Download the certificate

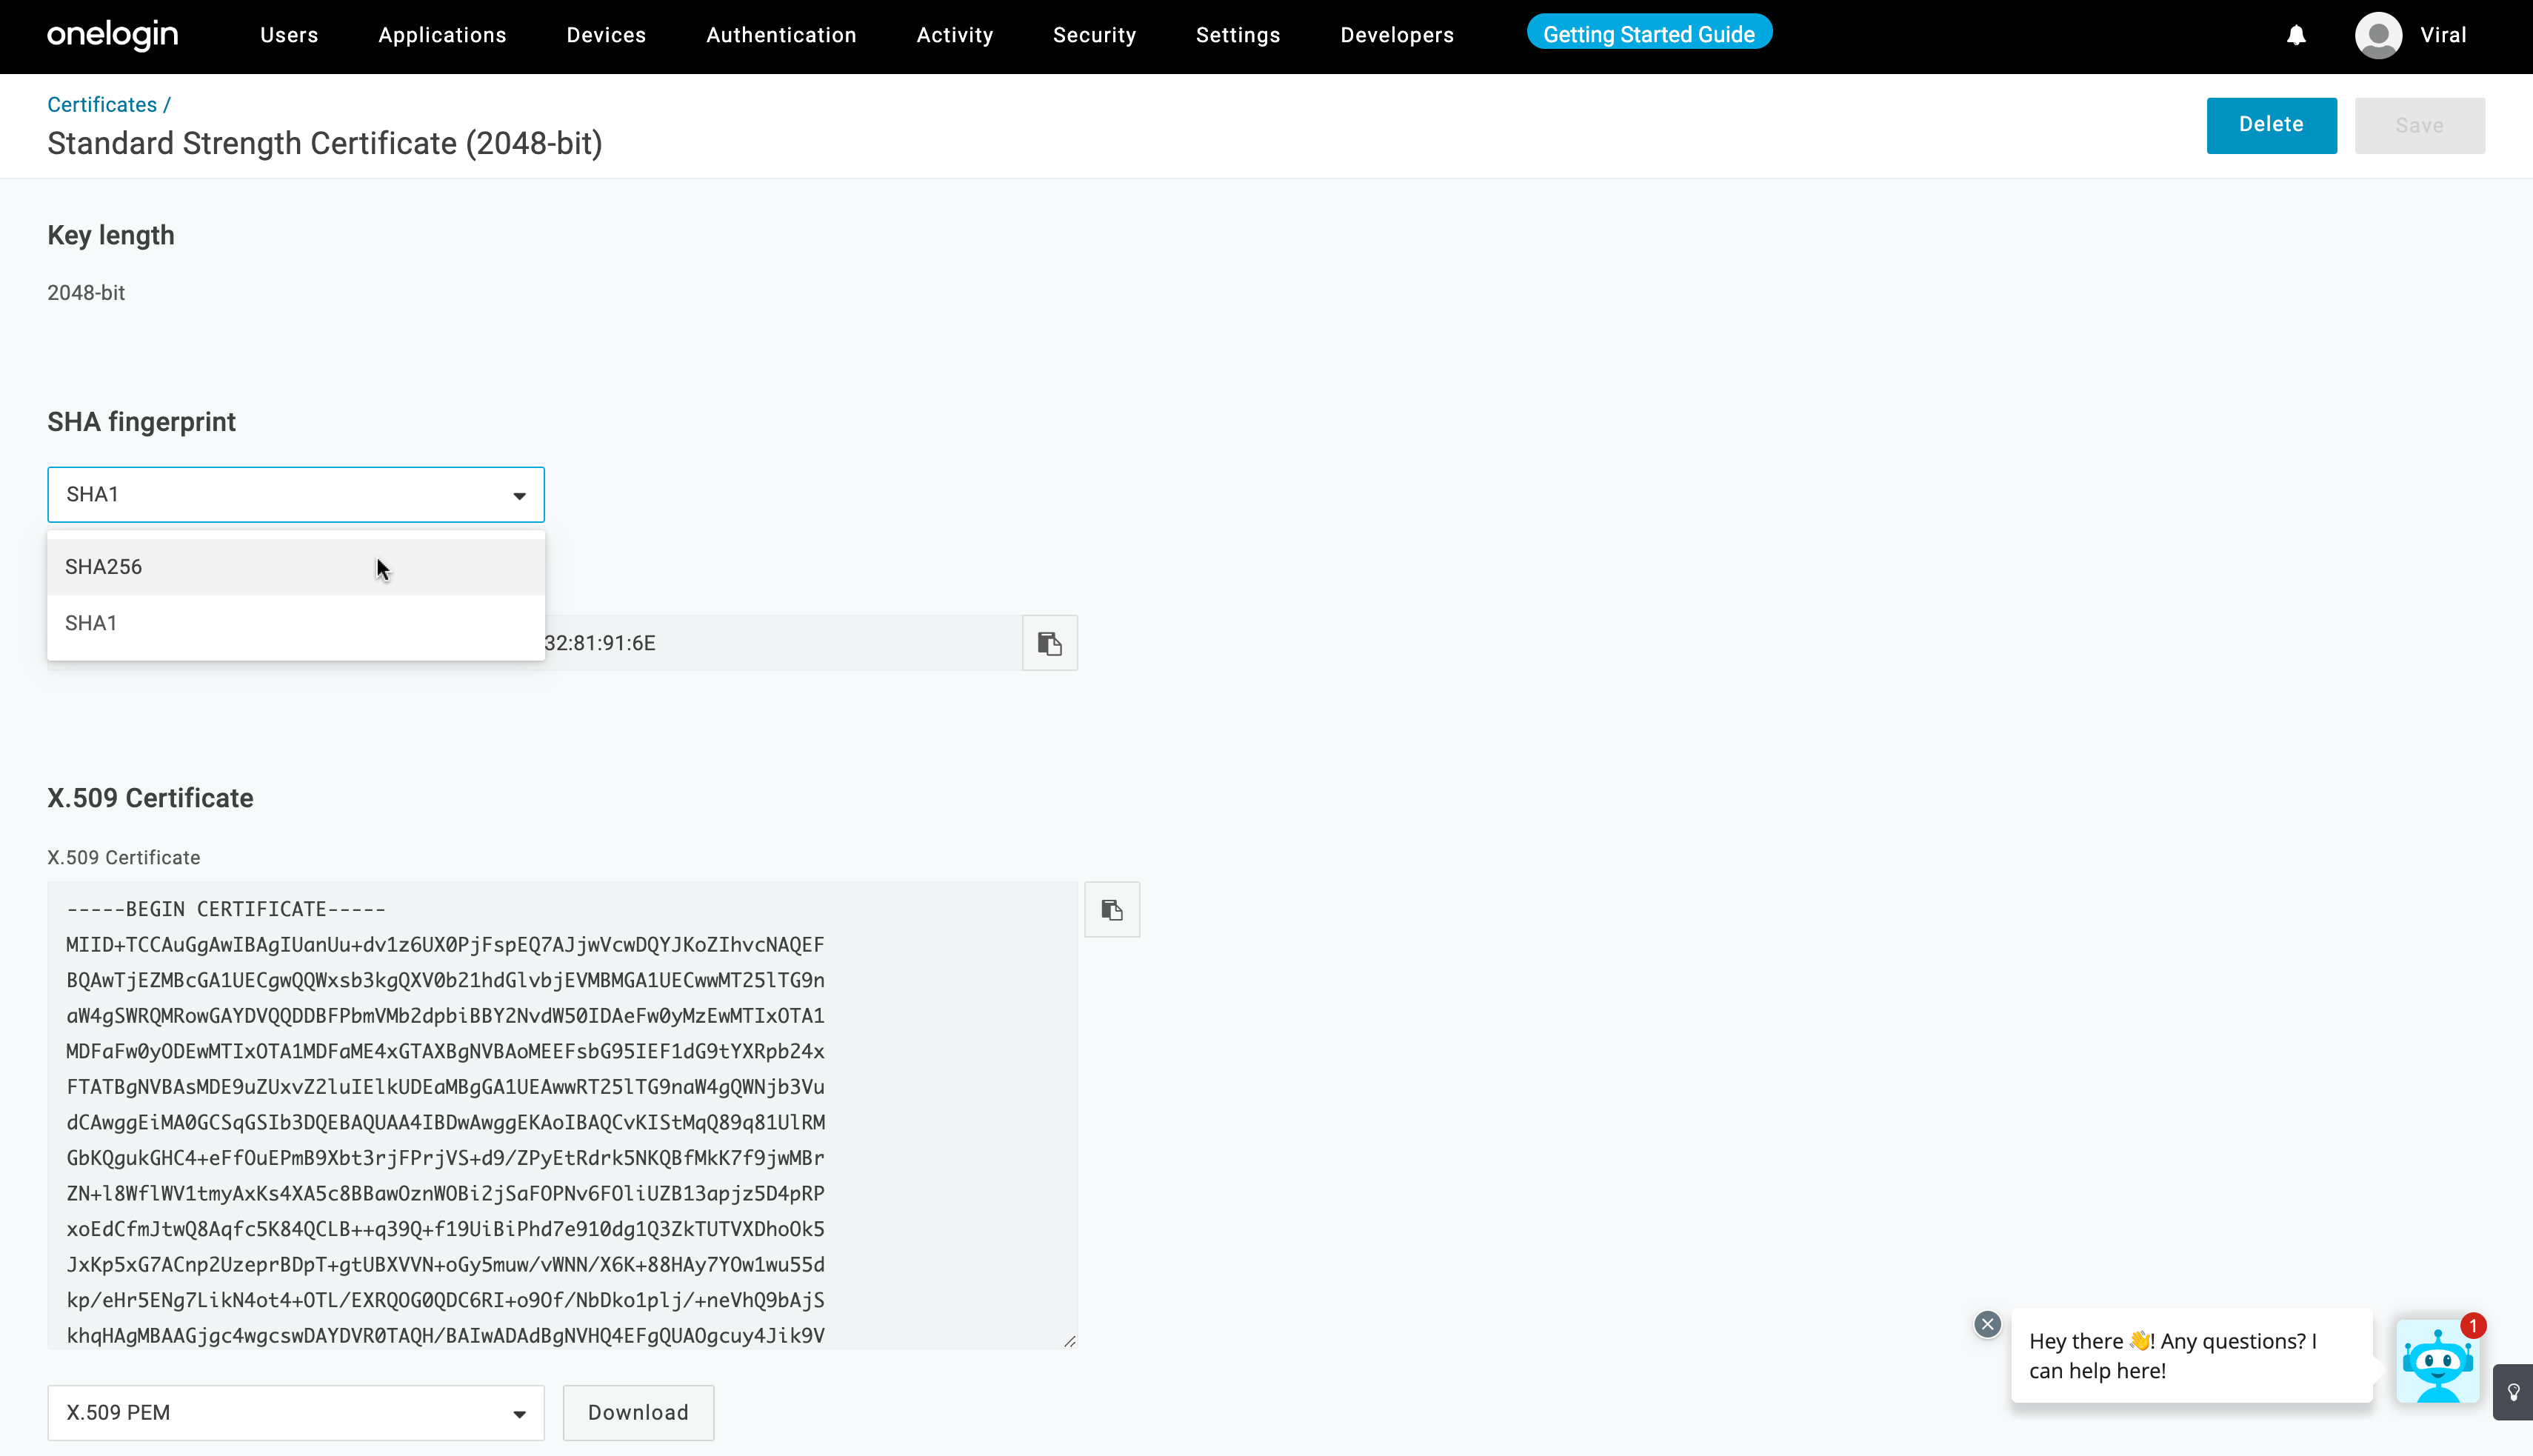(638, 1412)
